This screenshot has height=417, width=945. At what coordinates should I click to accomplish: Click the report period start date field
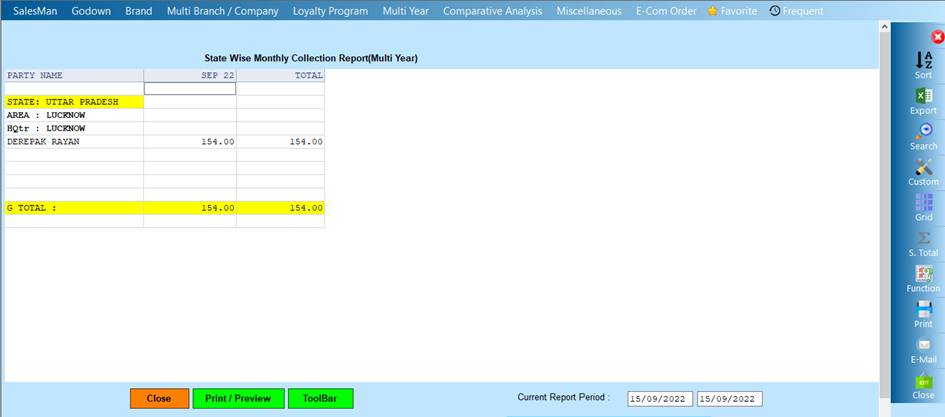coord(659,399)
